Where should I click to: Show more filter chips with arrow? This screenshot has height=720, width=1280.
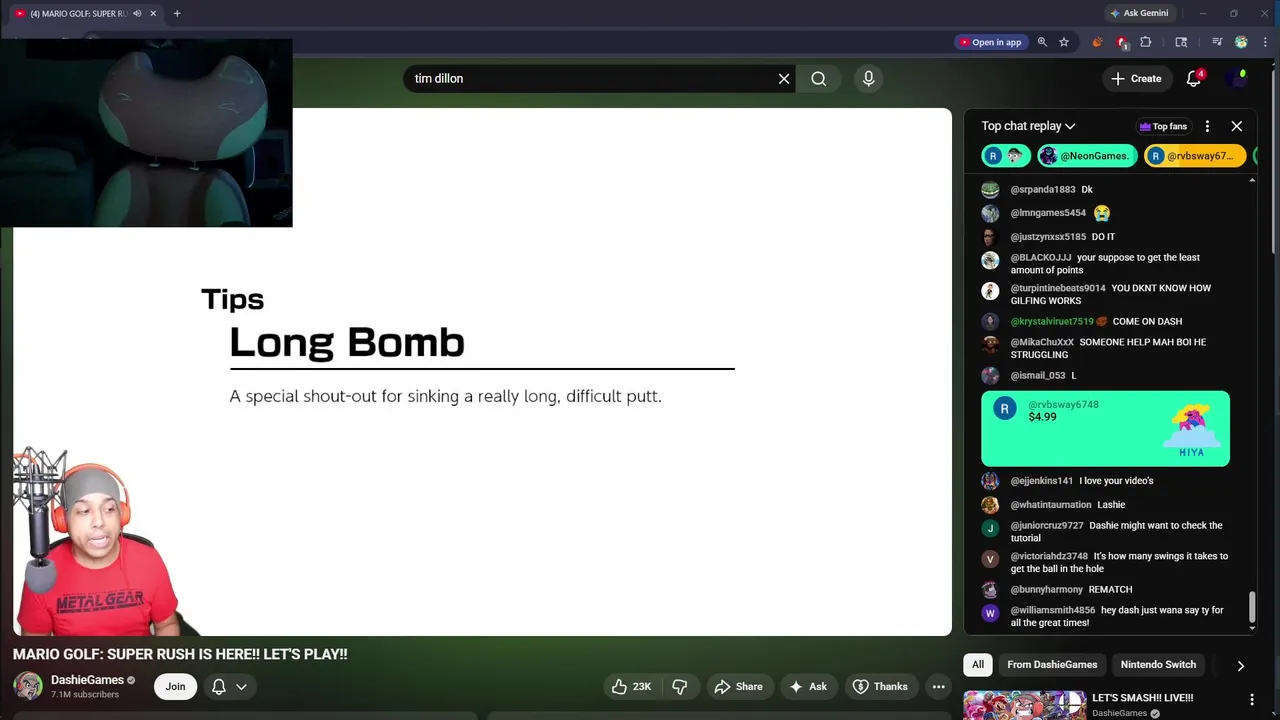point(1240,665)
